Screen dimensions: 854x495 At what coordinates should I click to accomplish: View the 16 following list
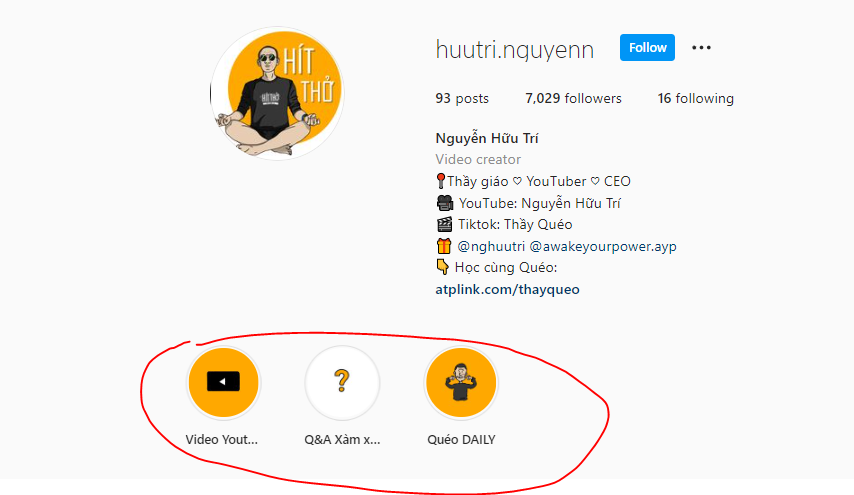[x=696, y=99]
